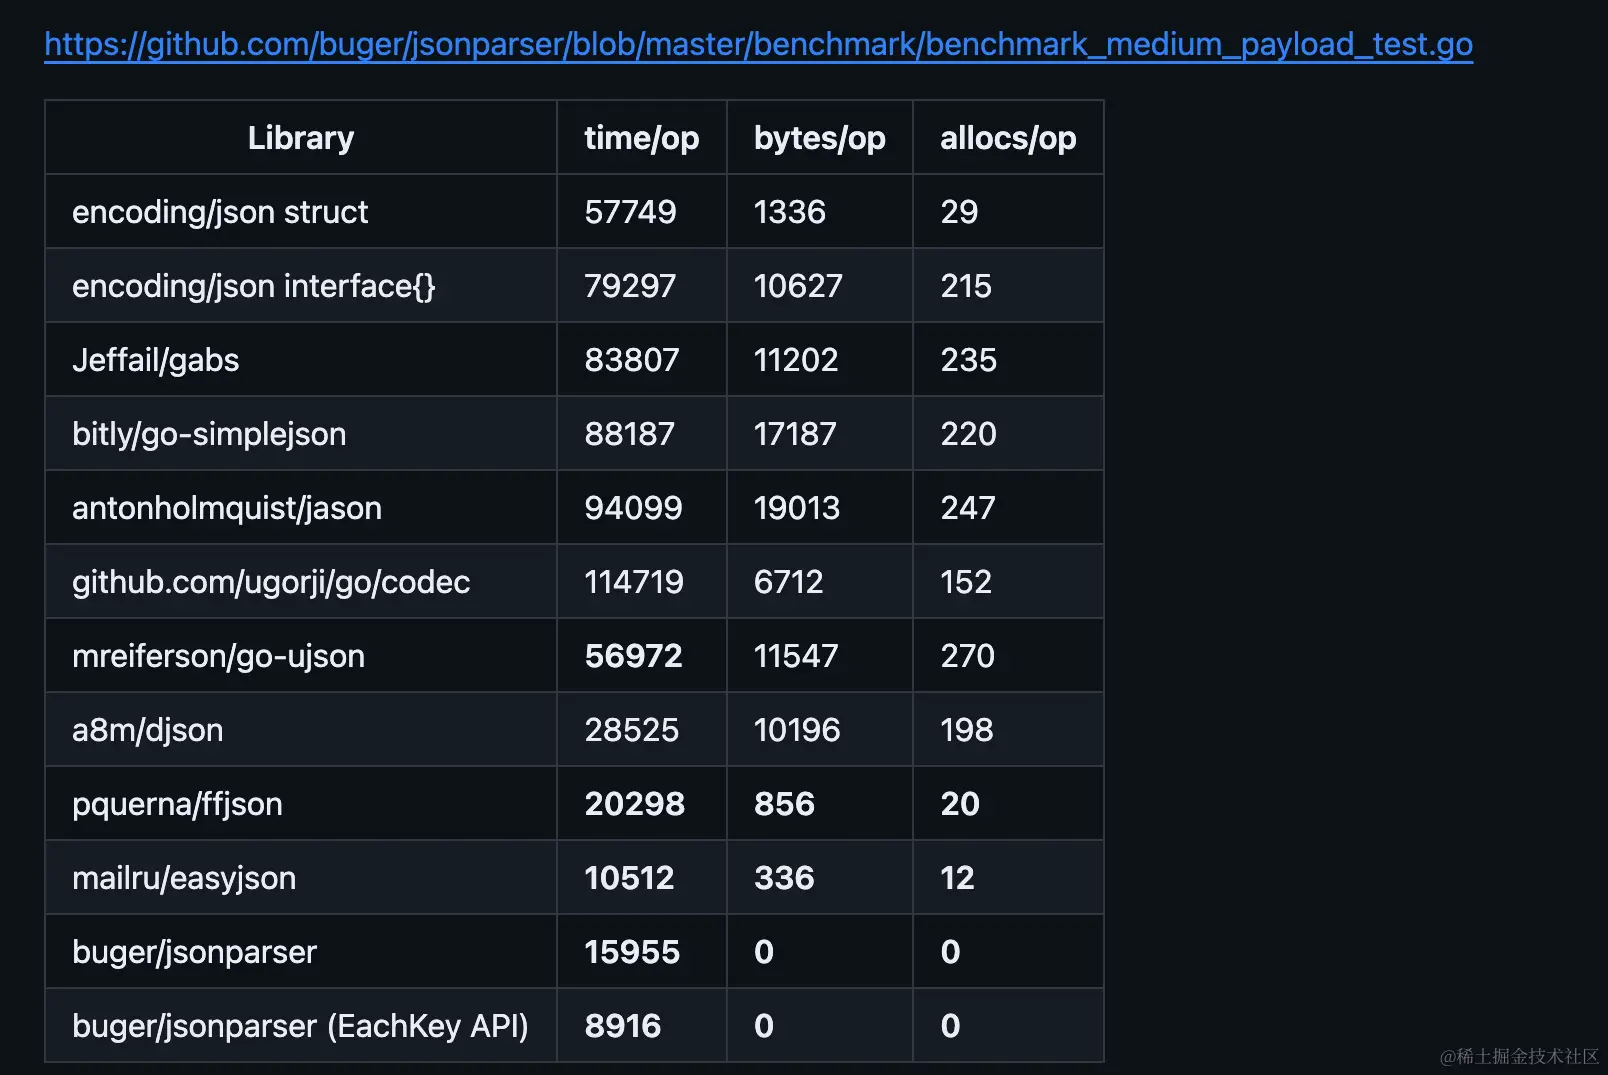Select the encoding/json struct row label
The height and width of the screenshot is (1075, 1608).
pyautogui.click(x=220, y=212)
